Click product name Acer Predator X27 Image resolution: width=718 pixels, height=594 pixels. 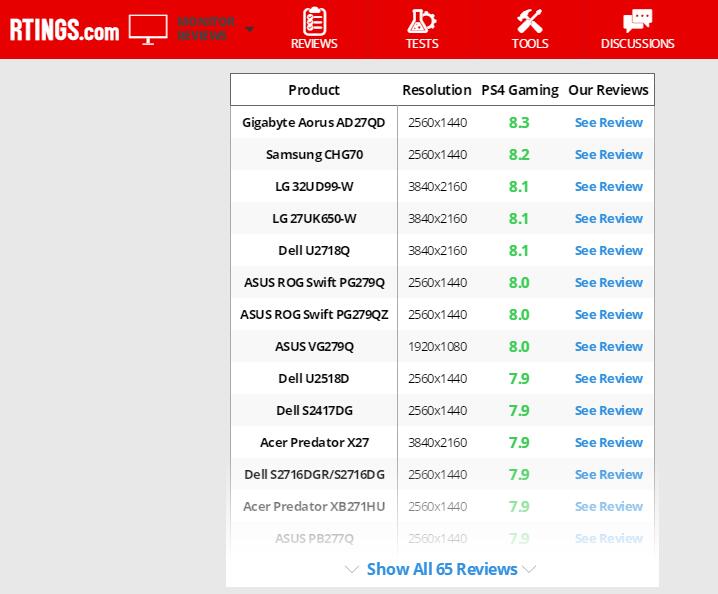pyautogui.click(x=314, y=442)
